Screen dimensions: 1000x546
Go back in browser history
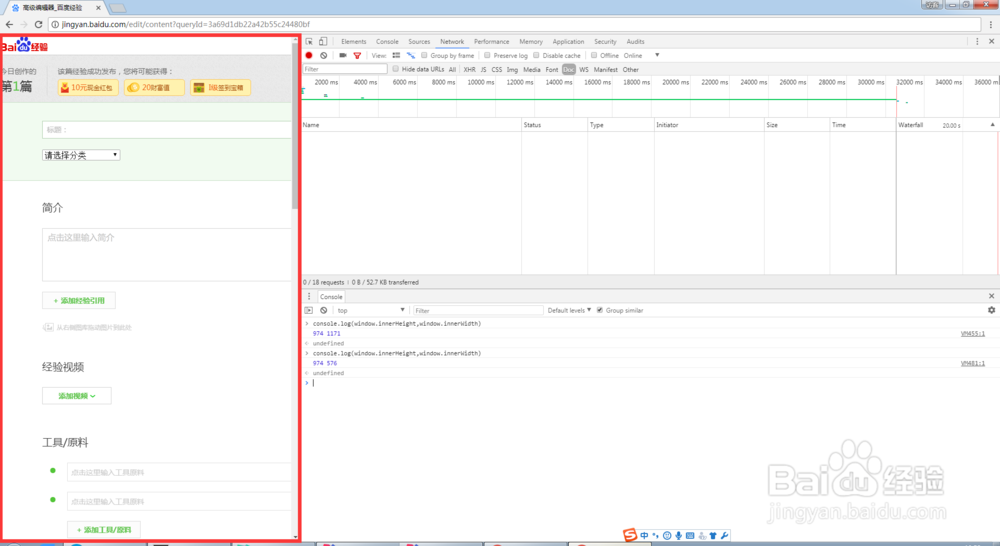pyautogui.click(x=9, y=24)
